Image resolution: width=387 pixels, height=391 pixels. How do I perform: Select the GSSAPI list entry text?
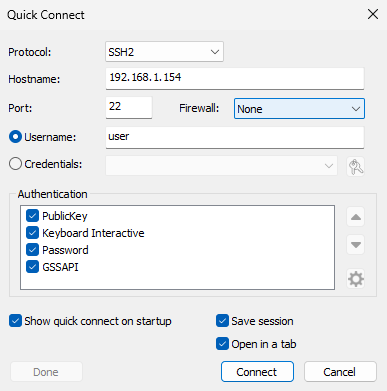point(60,267)
